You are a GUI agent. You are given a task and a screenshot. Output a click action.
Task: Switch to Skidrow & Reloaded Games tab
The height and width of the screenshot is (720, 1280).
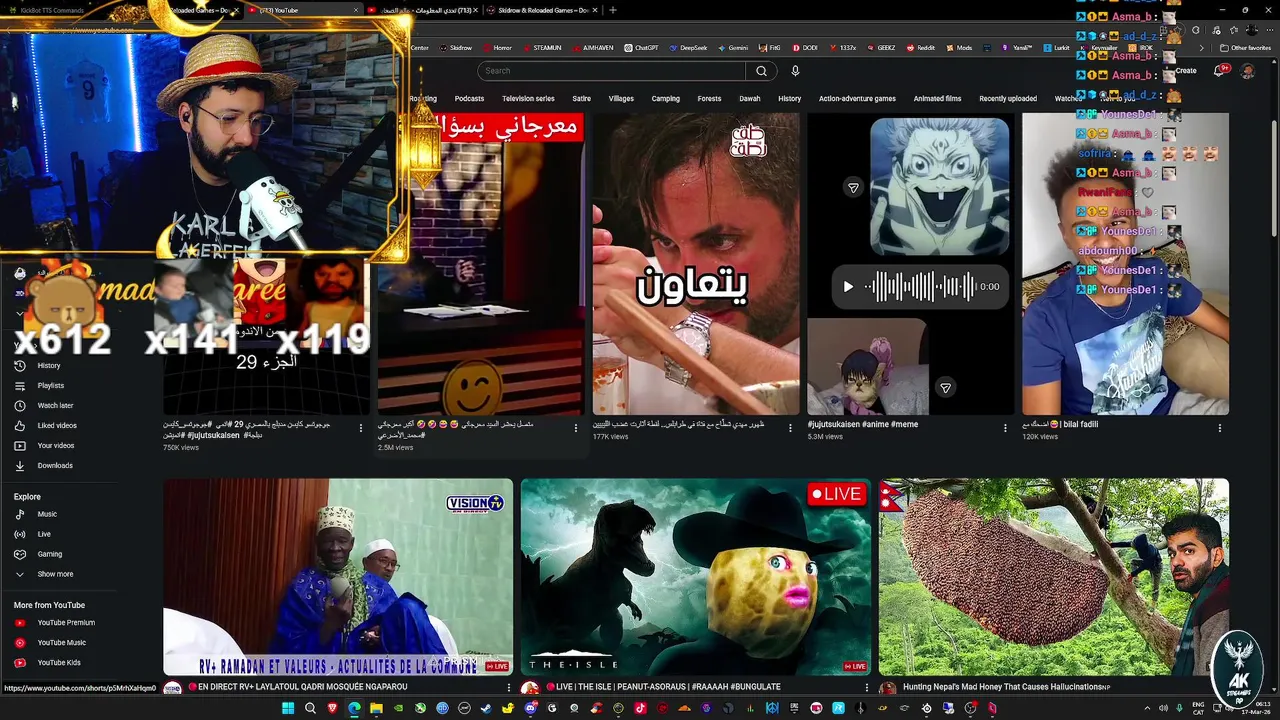pos(543,10)
